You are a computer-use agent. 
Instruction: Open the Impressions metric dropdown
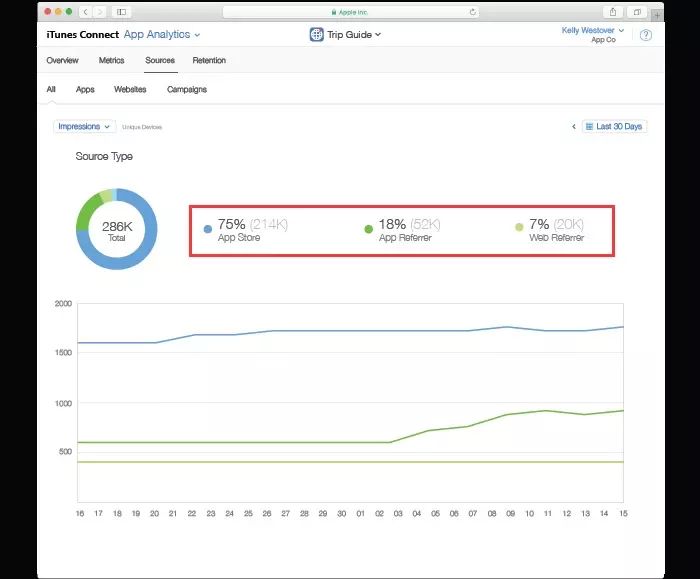[84, 127]
